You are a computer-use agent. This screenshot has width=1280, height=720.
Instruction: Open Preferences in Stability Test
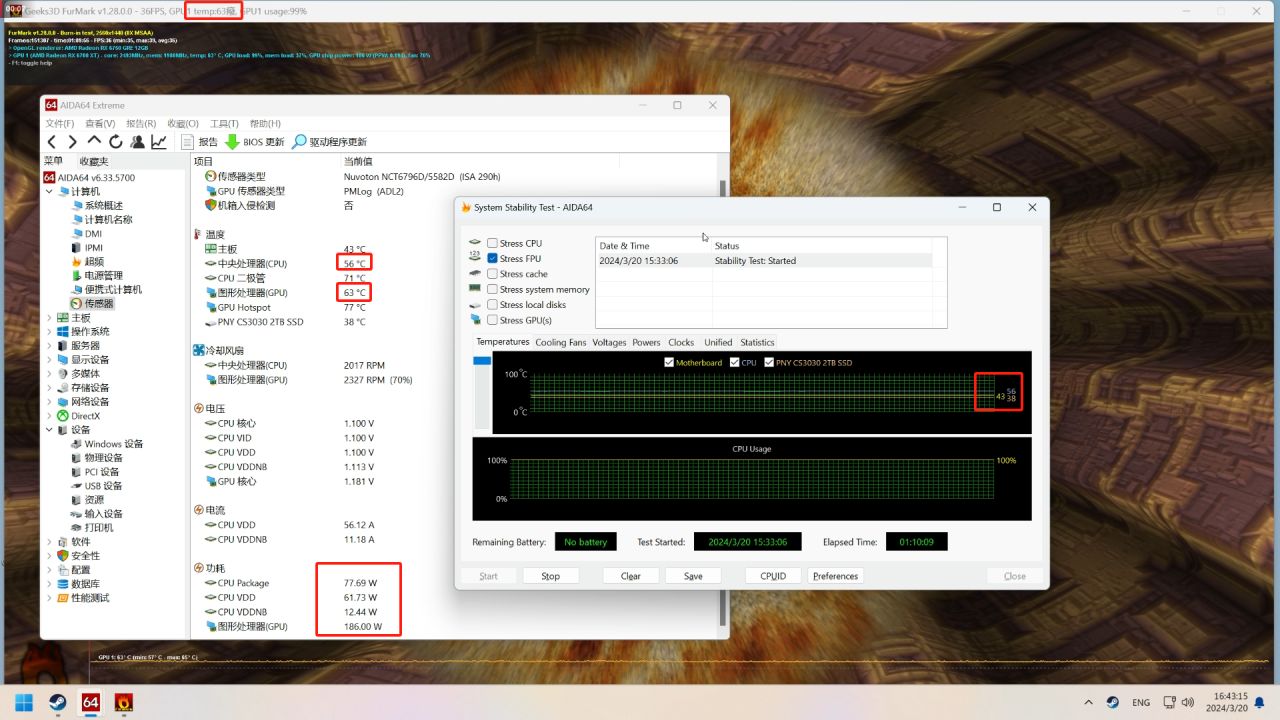tap(835, 576)
